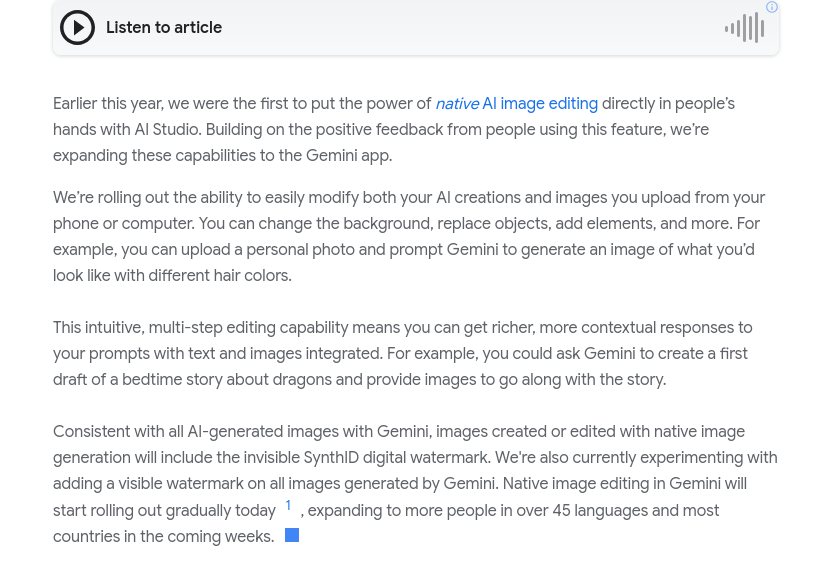Play the article audio
Screen dimensions: 832x586
[77, 28]
